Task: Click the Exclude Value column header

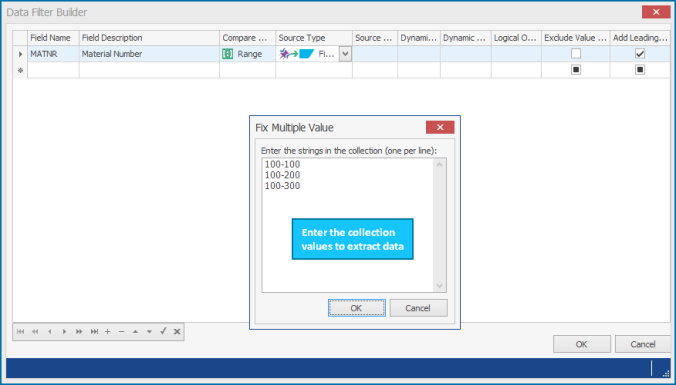Action: [576, 38]
